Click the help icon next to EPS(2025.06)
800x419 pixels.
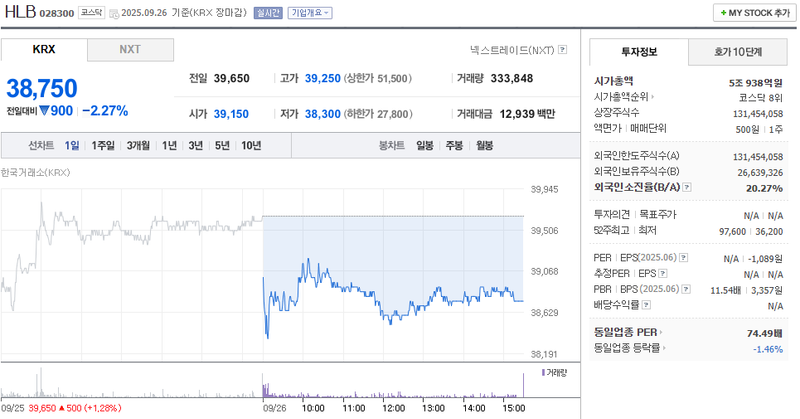[x=684, y=258]
